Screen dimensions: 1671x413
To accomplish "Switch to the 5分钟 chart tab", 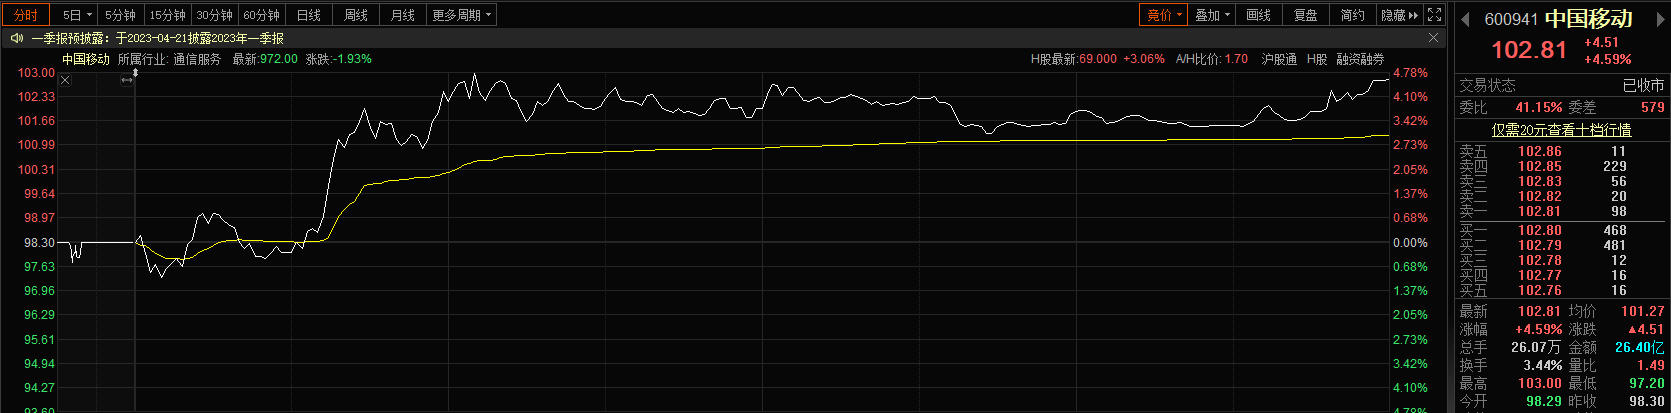I will pos(121,15).
